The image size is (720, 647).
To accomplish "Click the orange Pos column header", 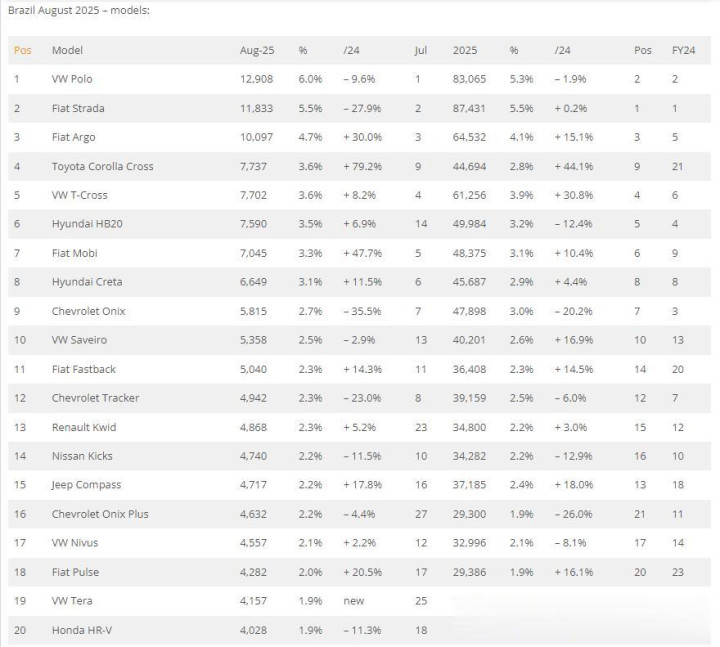I will click(x=22, y=50).
